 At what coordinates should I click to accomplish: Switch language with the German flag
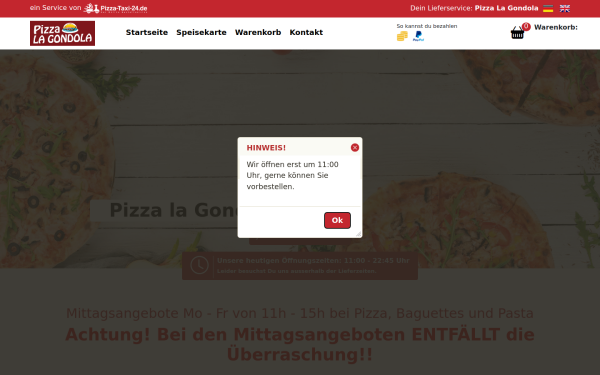point(548,8)
